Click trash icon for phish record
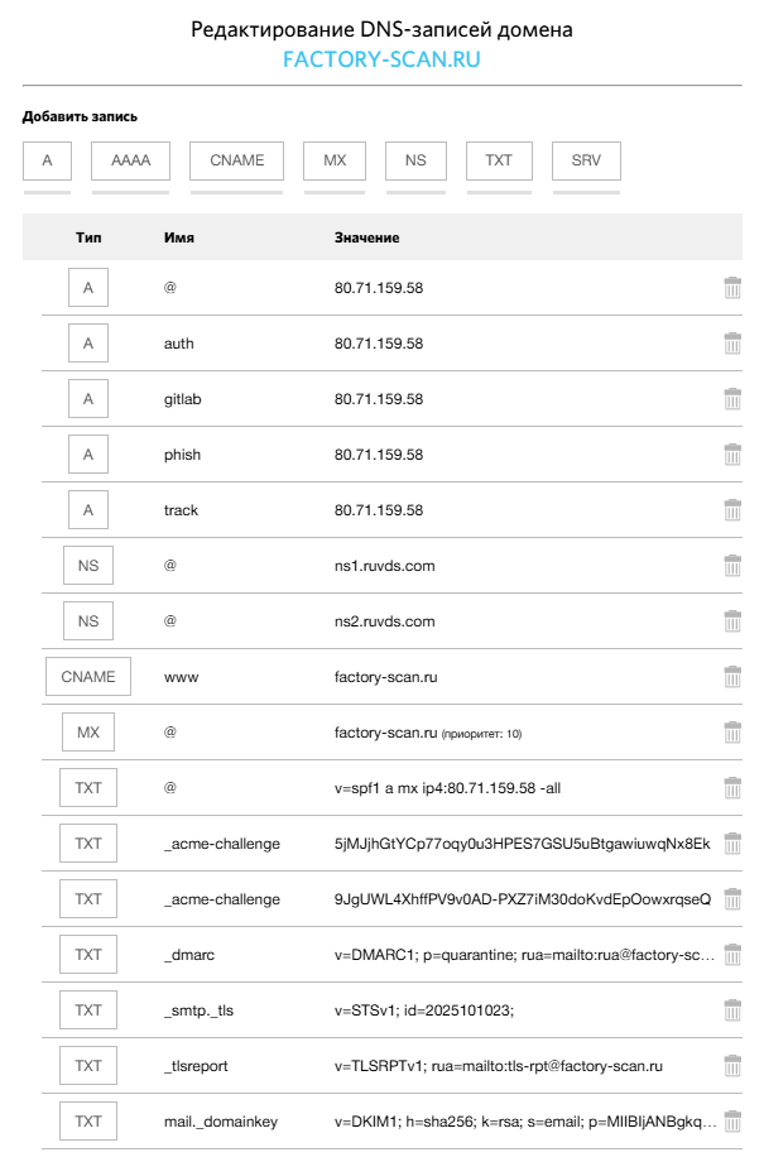This screenshot has height=1158, width=764. click(732, 454)
